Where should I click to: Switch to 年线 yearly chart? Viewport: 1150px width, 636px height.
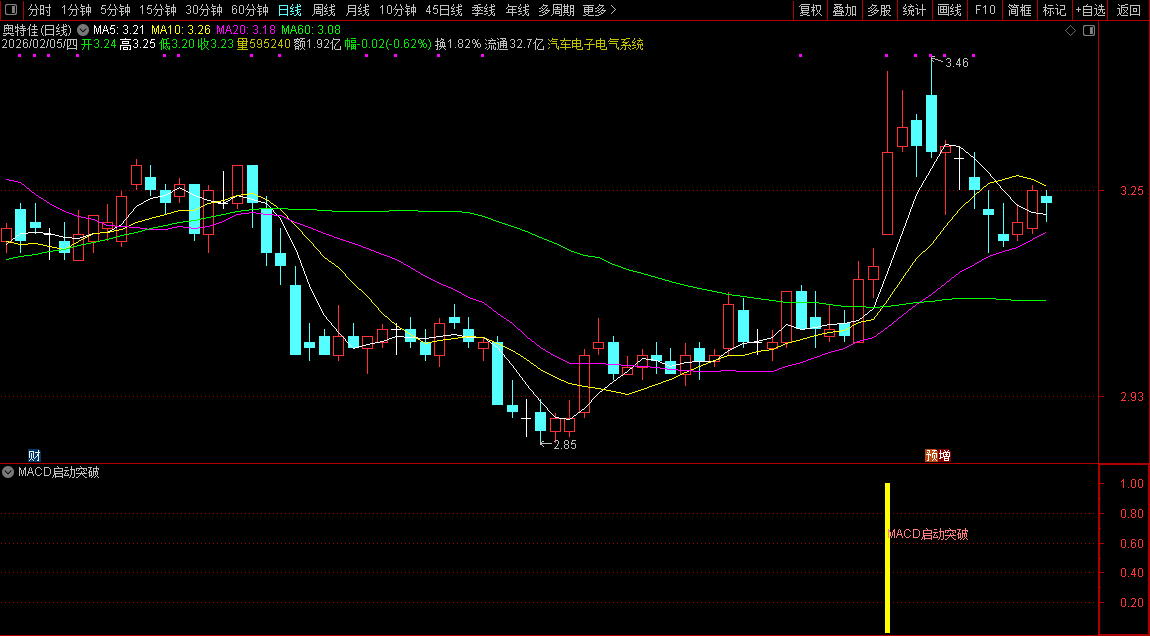[x=517, y=10]
